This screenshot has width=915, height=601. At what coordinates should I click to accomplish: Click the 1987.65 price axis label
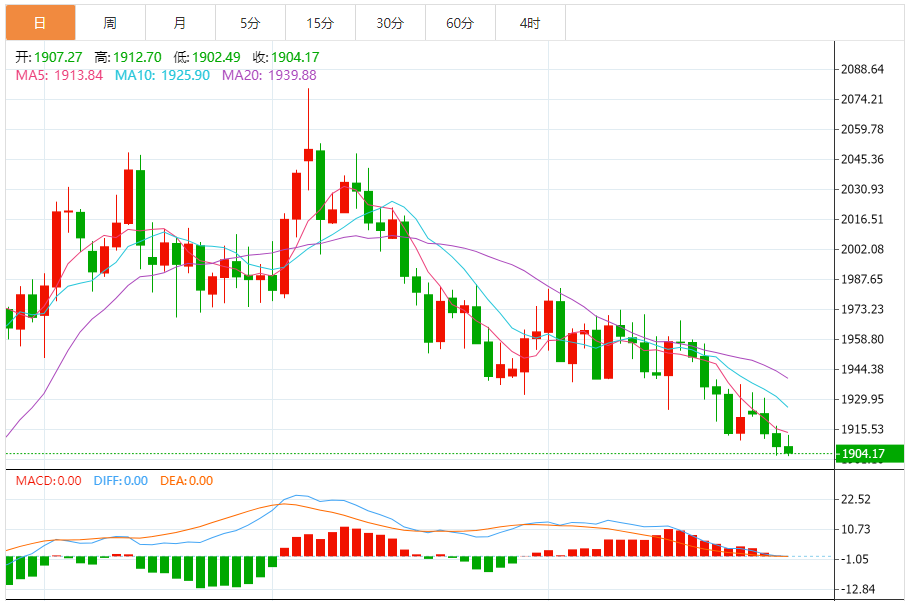click(x=862, y=279)
